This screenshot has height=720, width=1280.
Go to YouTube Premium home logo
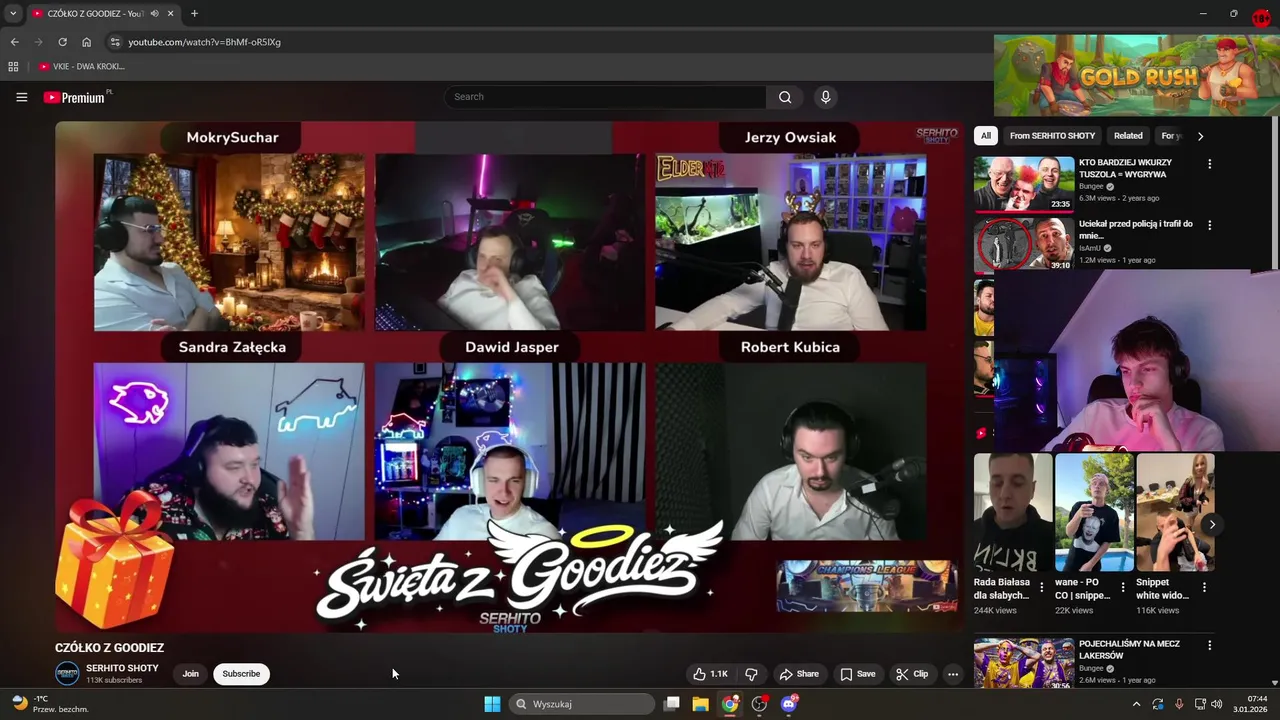pyautogui.click(x=76, y=97)
